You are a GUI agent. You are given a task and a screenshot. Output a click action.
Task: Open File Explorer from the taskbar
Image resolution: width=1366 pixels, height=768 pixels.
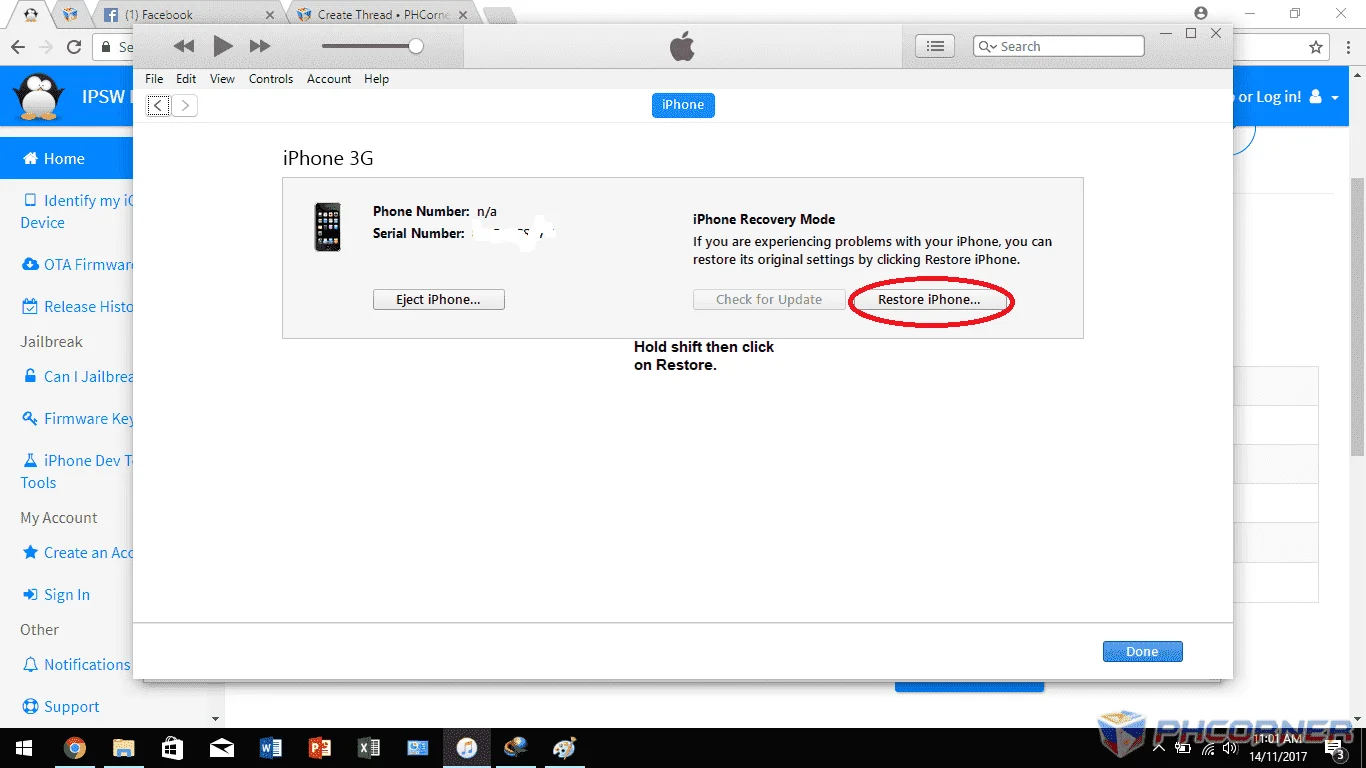(123, 748)
